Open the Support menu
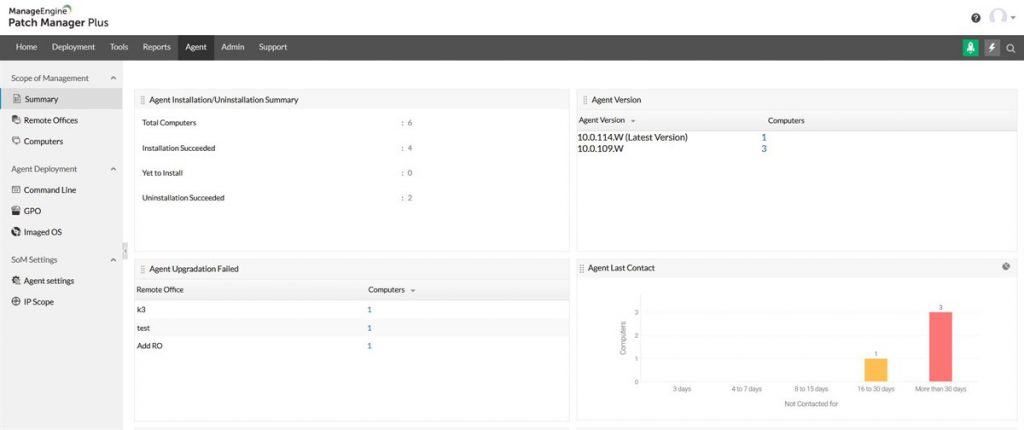The height and width of the screenshot is (430, 1024). (273, 47)
